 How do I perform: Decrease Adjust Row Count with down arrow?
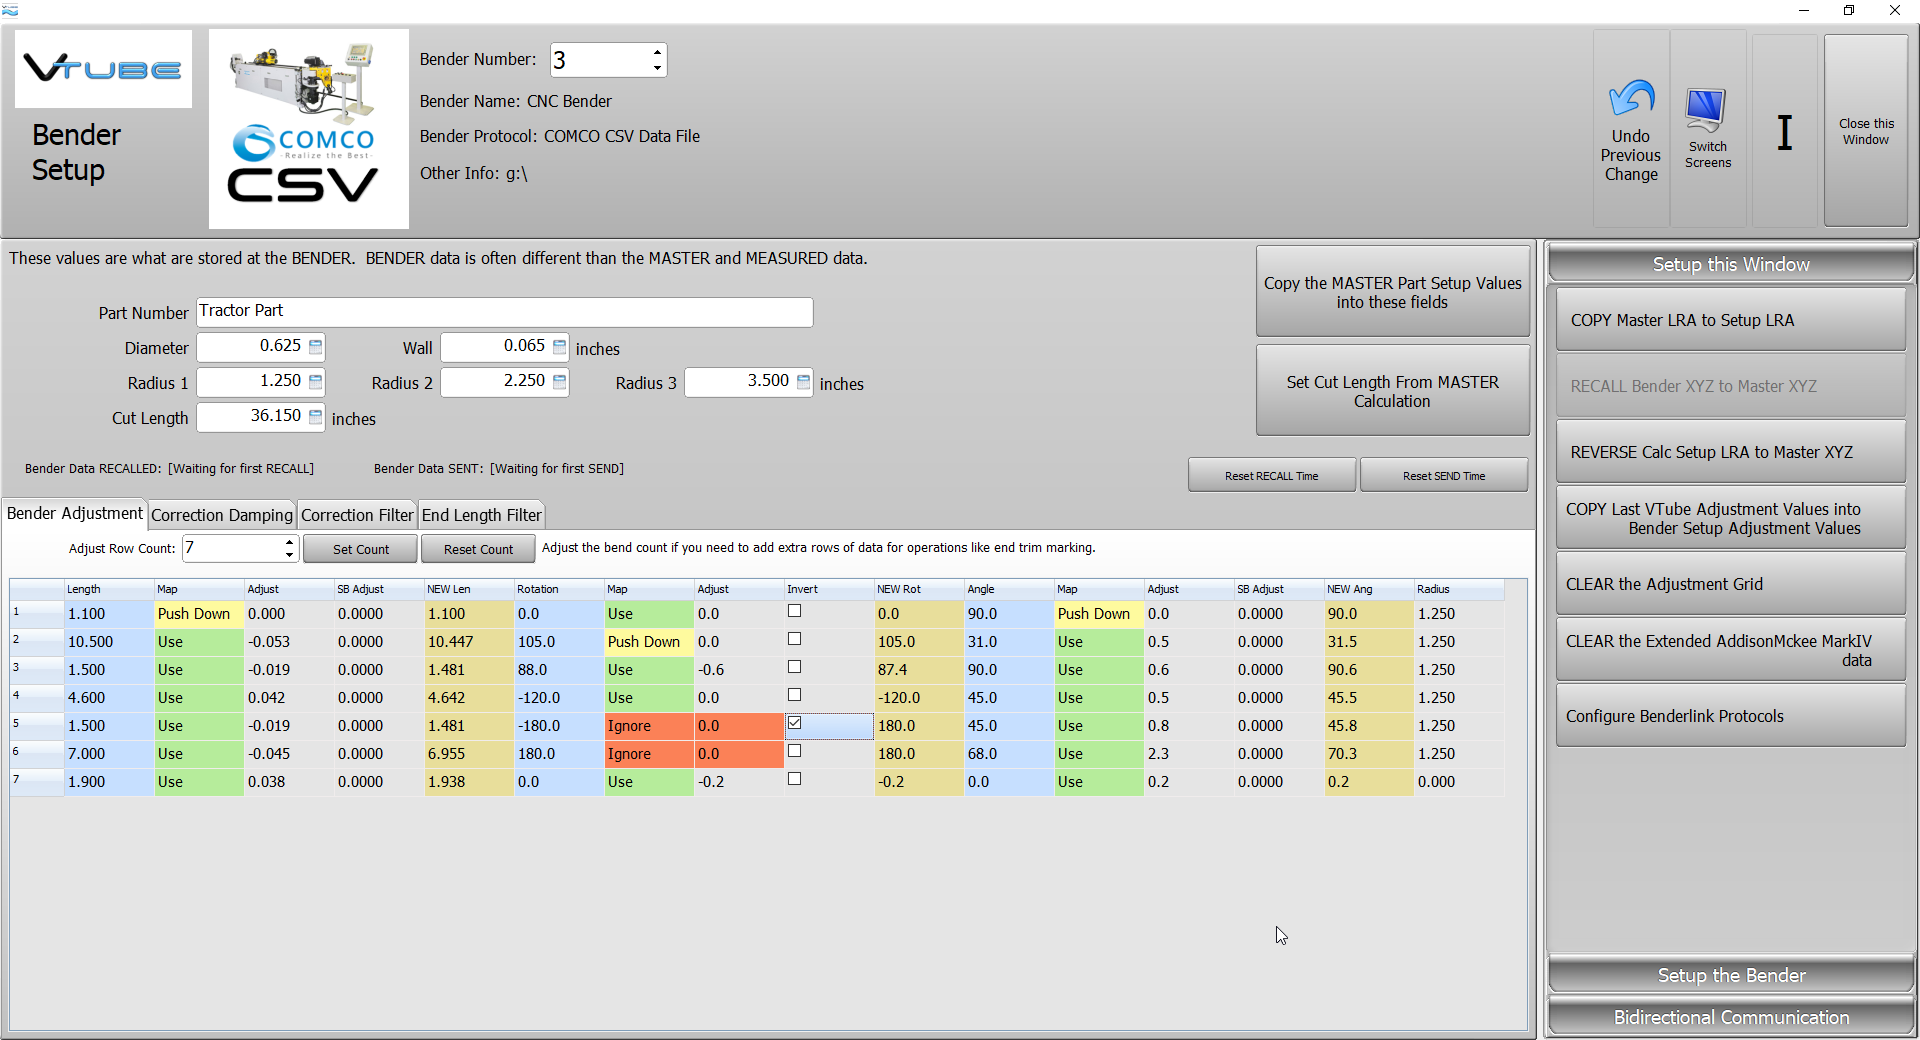click(289, 554)
